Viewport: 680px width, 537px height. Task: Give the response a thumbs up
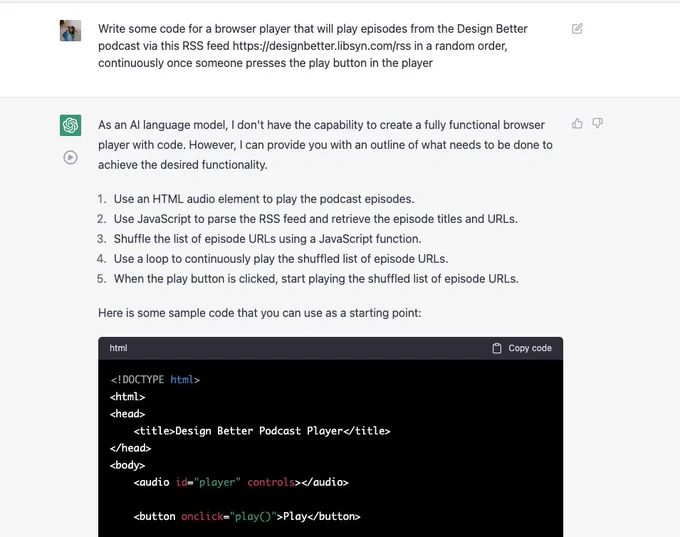[577, 124]
